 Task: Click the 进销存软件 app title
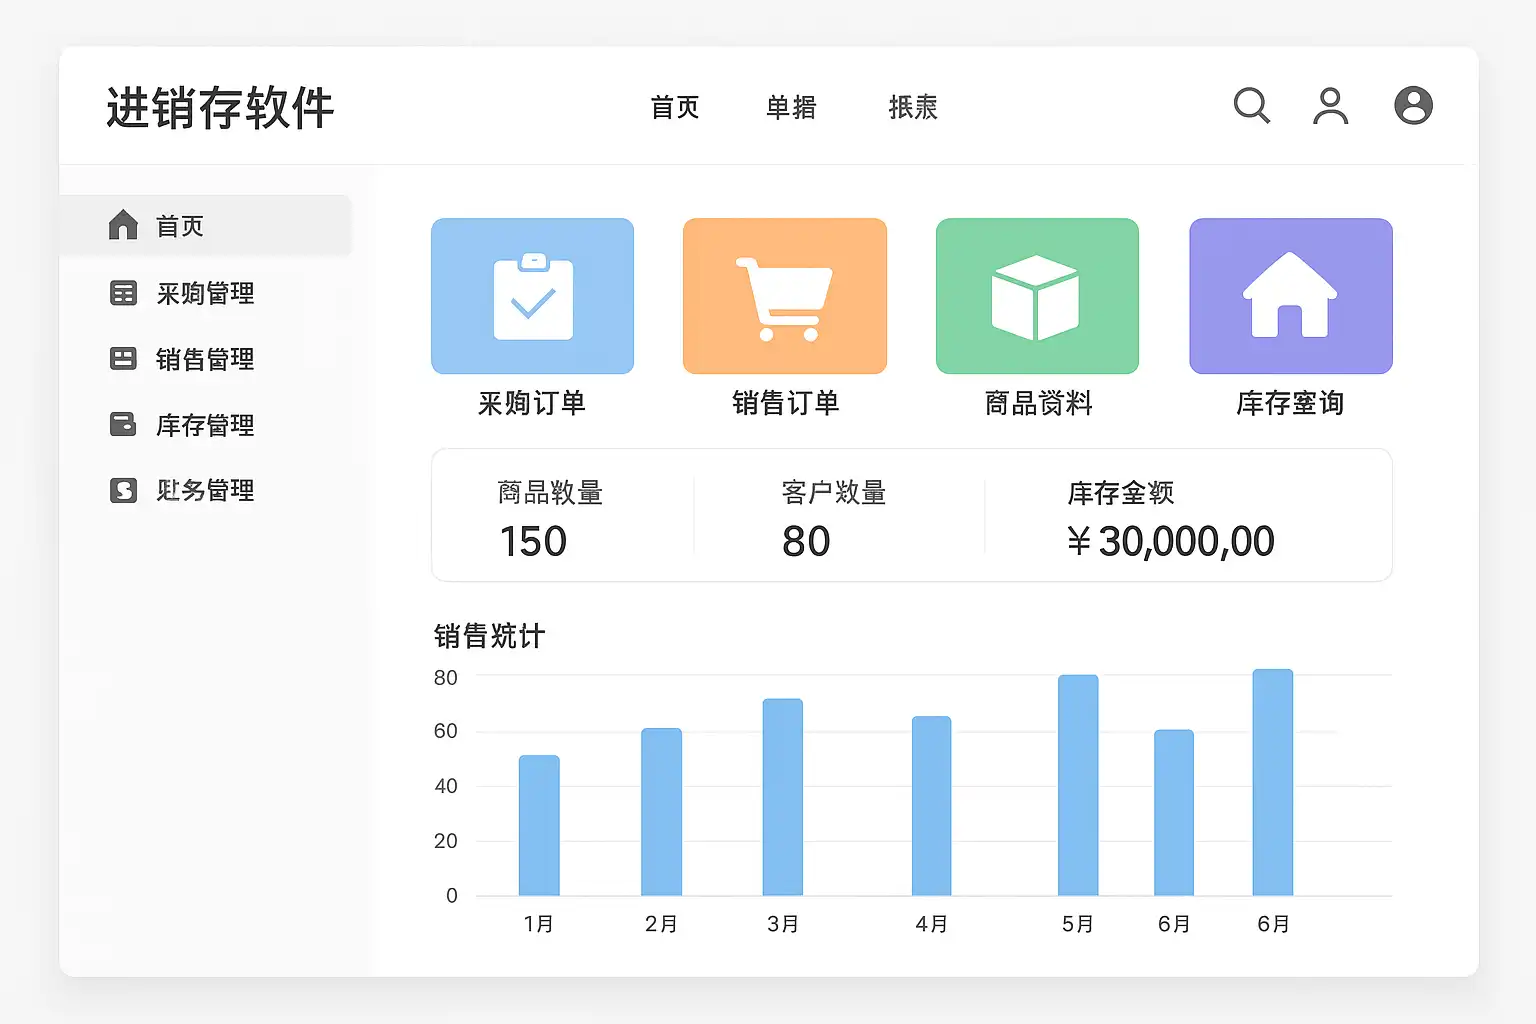coord(220,108)
